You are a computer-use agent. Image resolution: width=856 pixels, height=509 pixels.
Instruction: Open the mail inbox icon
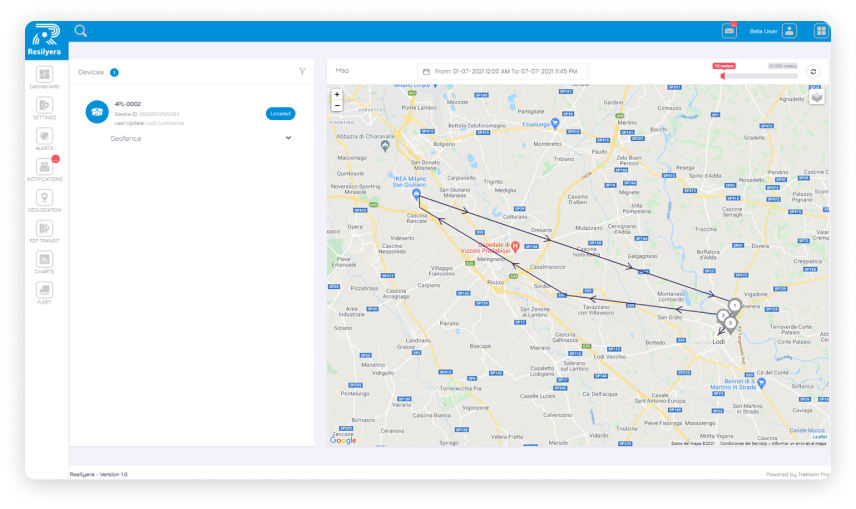(729, 31)
